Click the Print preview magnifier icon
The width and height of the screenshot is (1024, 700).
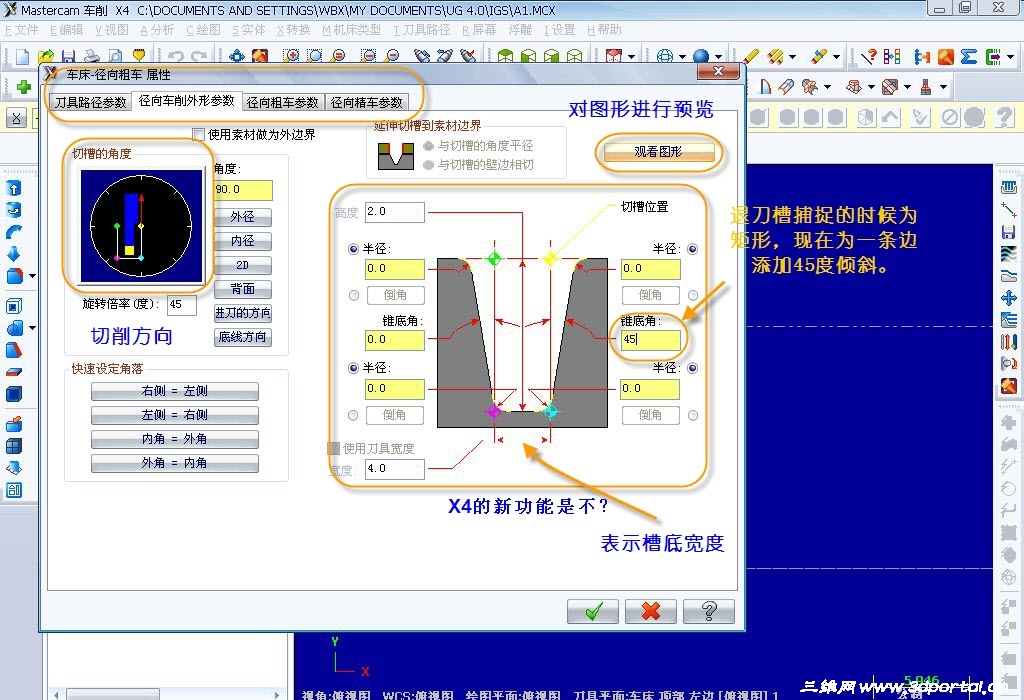[x=116, y=56]
